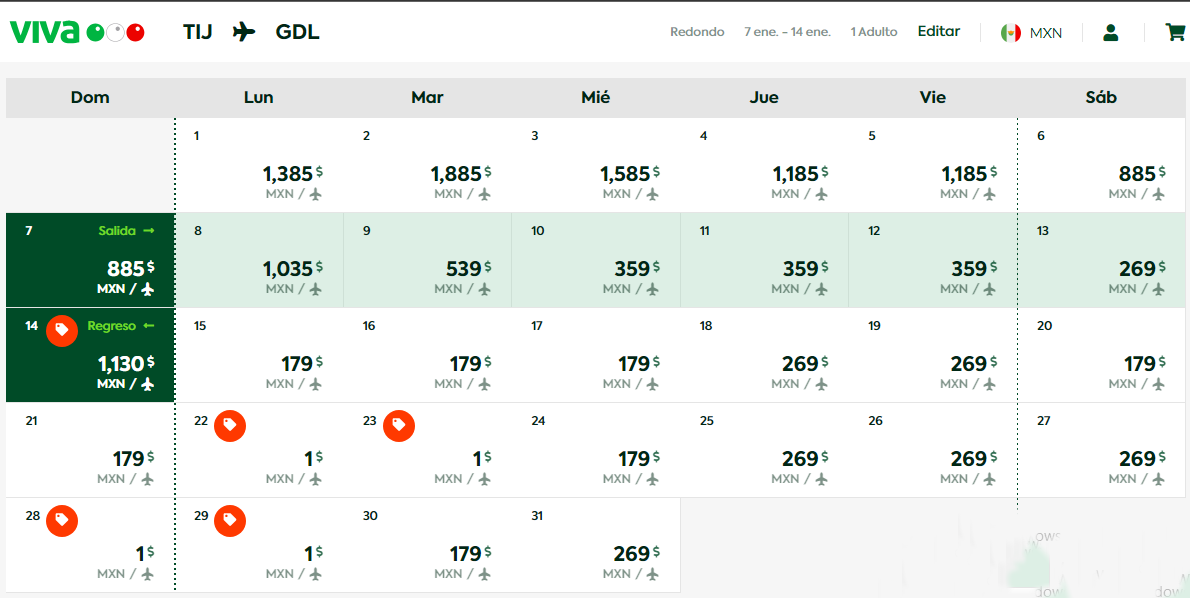
Task: Open the MXN currency selector
Action: [1045, 32]
